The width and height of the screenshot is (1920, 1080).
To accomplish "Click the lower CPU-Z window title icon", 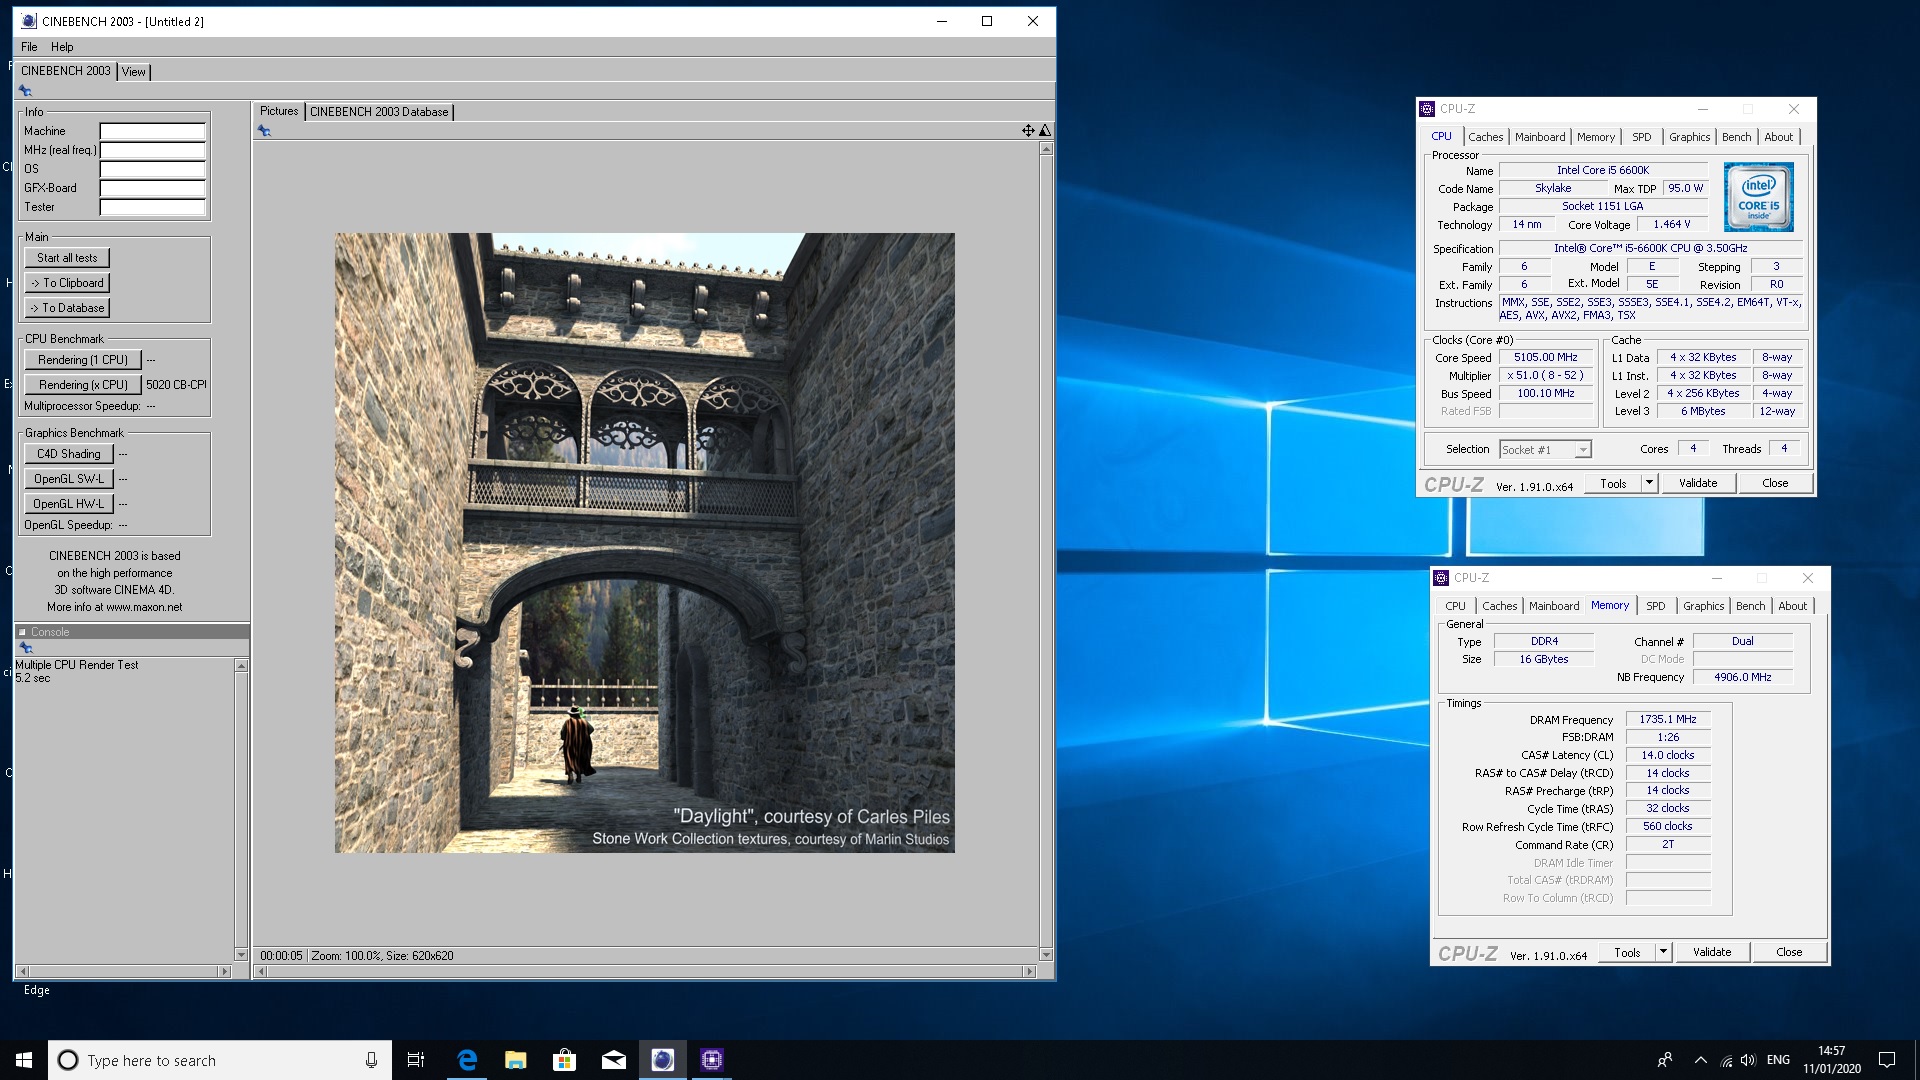I will (x=1441, y=578).
